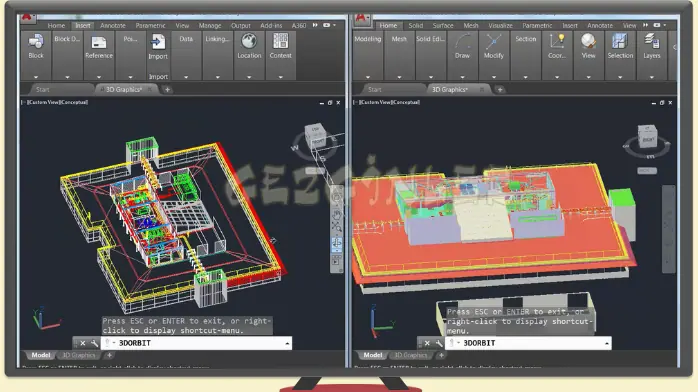The height and width of the screenshot is (392, 698).
Task: Click the Block icon in left window ribbon
Action: pos(36,41)
